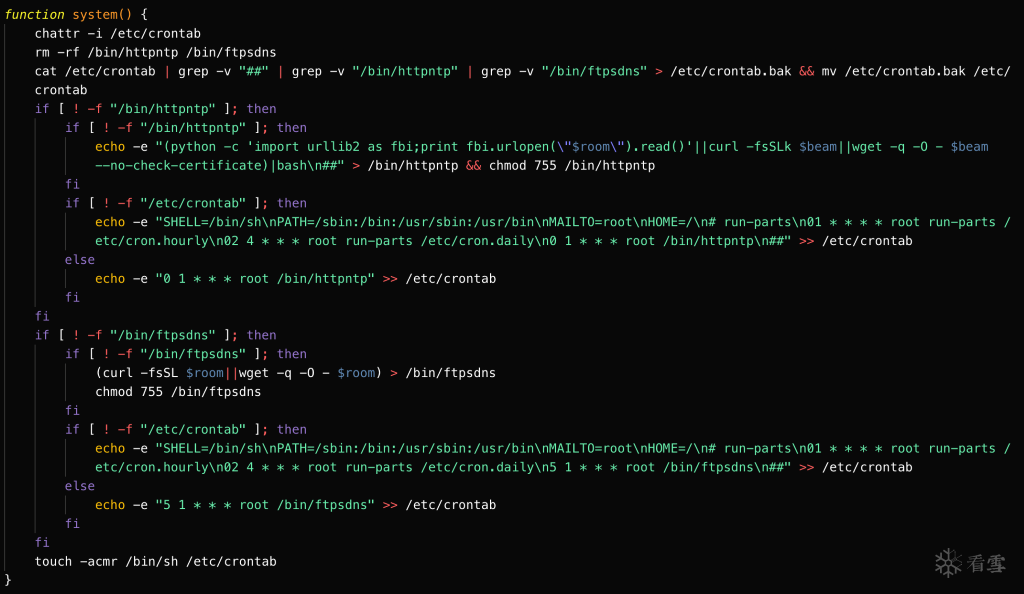Click '(curl -fsSL' at the start of the download line
Viewport: 1024px width, 594px height.
[x=136, y=373]
